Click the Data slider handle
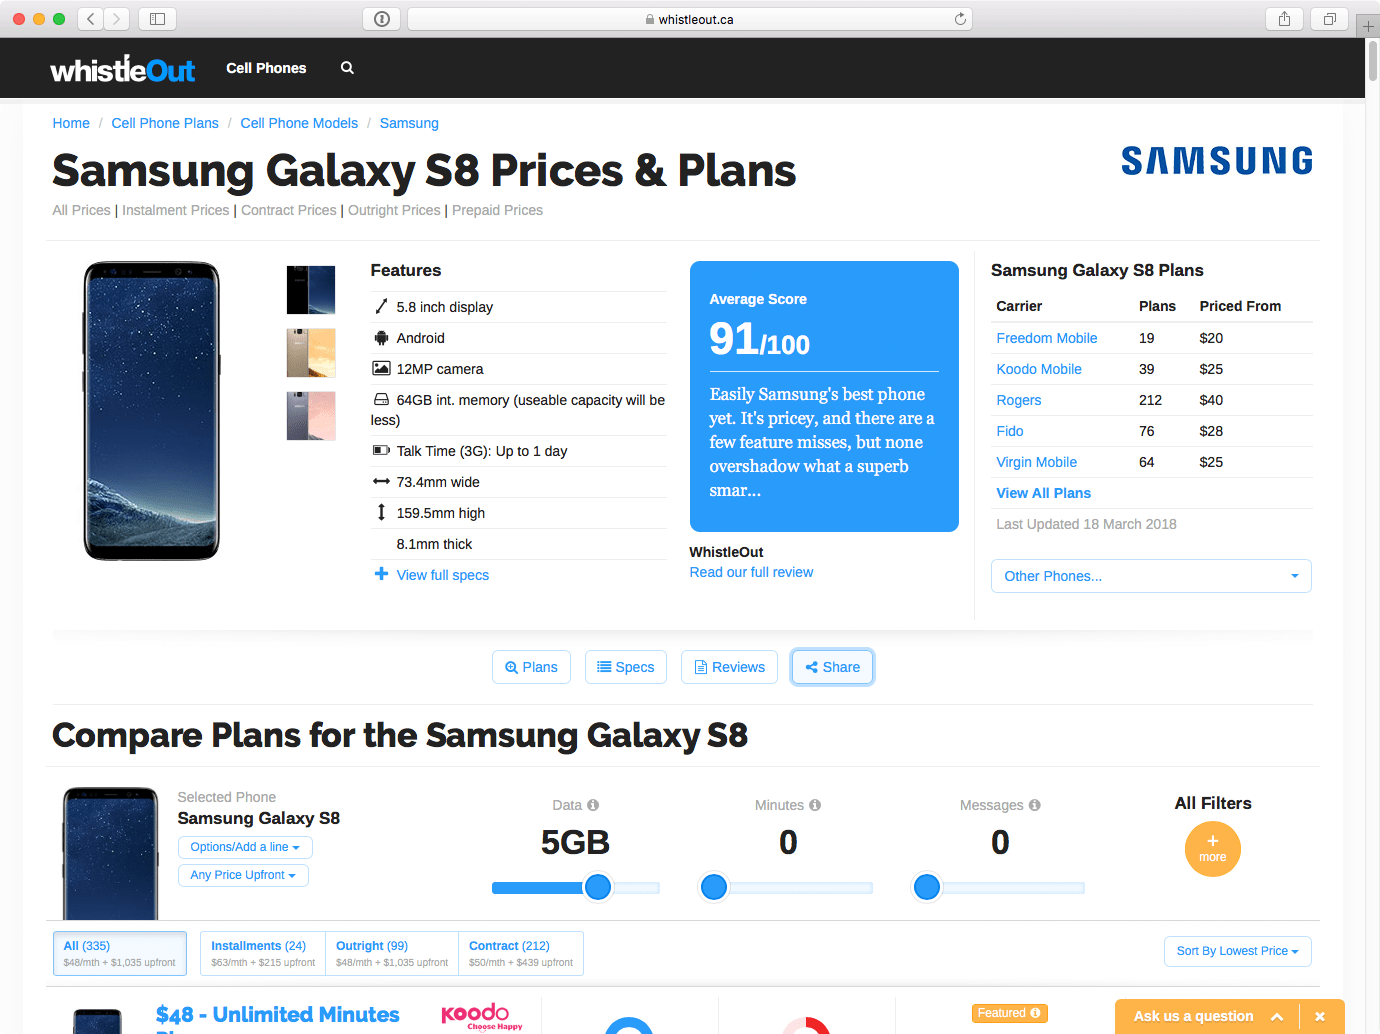The height and width of the screenshot is (1034, 1380). [x=598, y=887]
